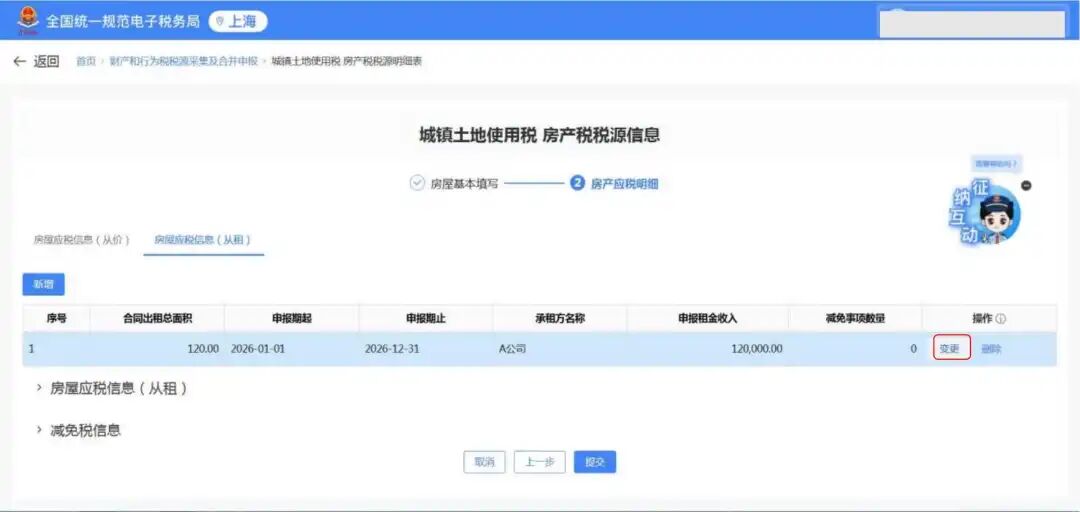Click the rent income value 120,000.00

click(x=757, y=349)
